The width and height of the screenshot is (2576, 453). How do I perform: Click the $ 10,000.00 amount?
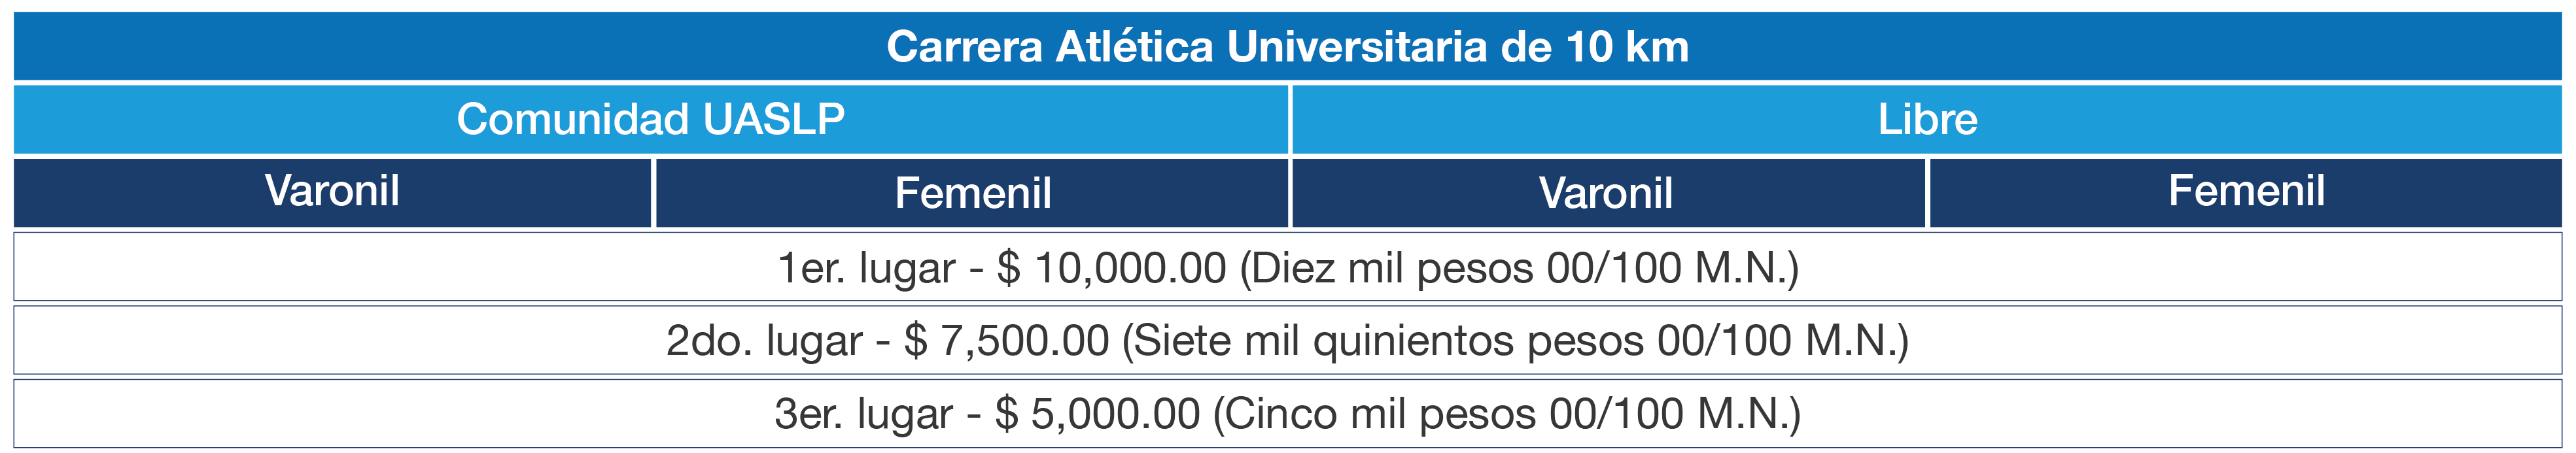click(x=1111, y=268)
